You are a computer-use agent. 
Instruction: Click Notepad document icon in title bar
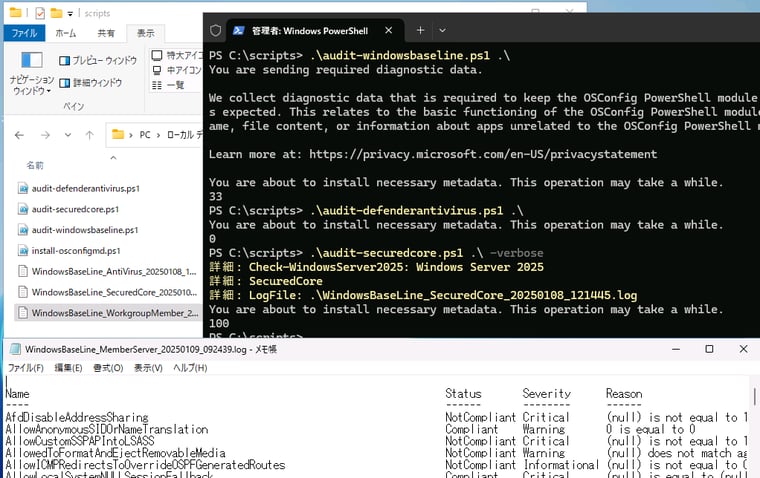pos(15,349)
